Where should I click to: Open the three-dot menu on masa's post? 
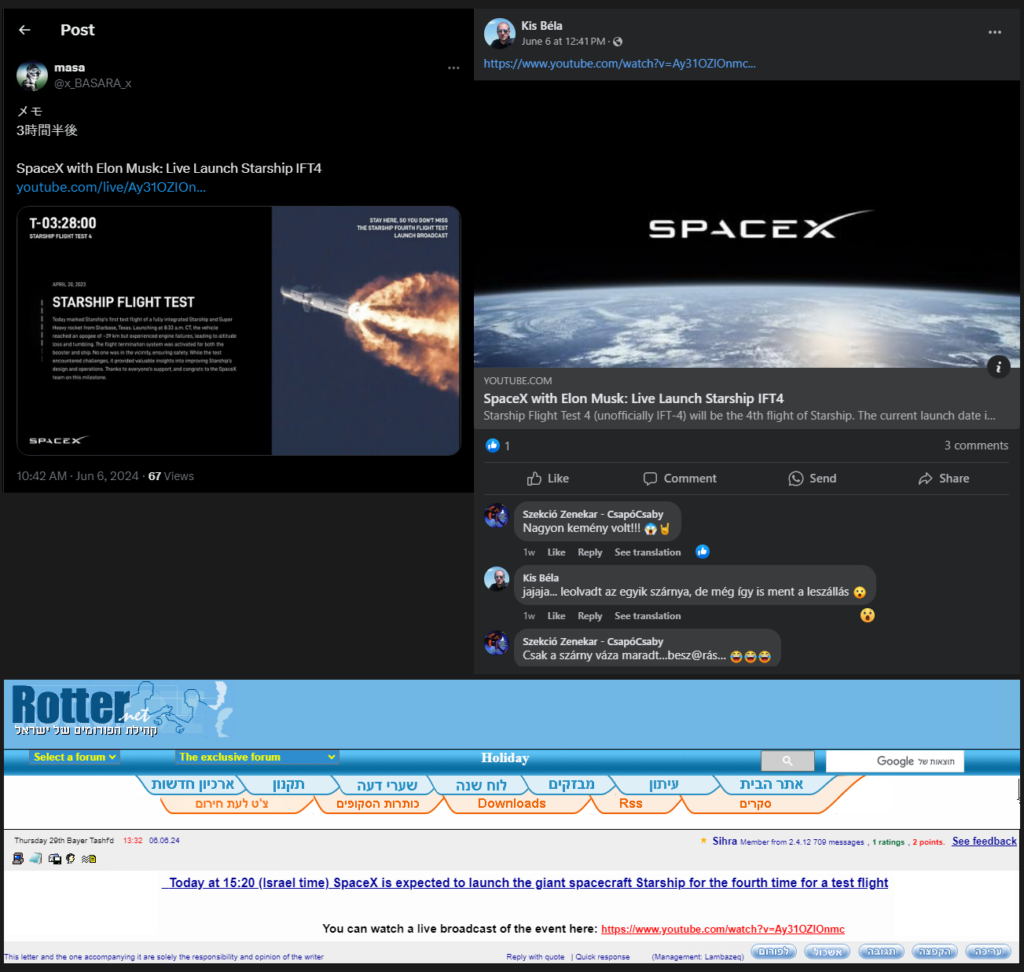coord(453,68)
